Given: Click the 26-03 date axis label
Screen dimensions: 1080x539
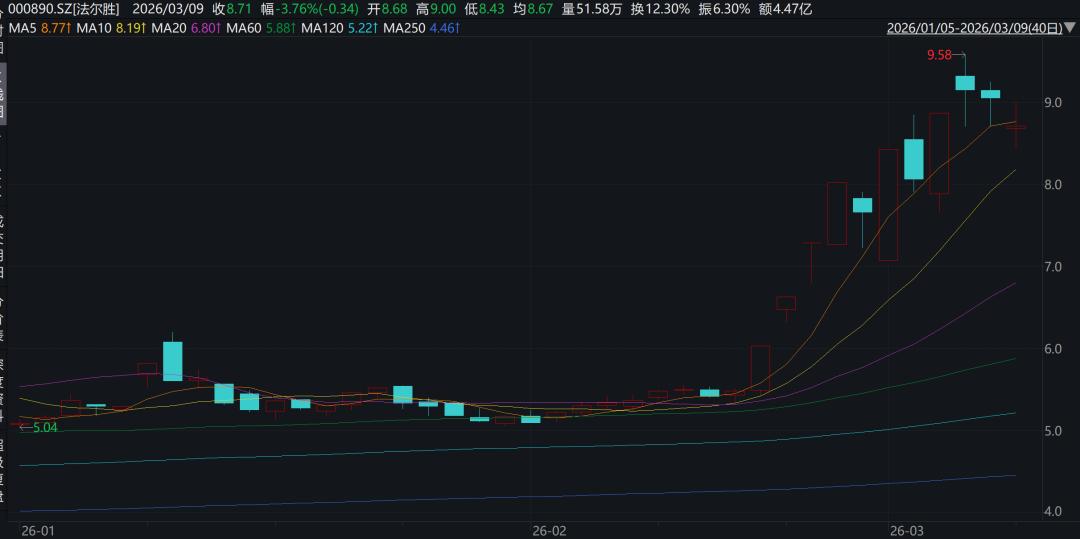Looking at the screenshot, I should 907,531.
